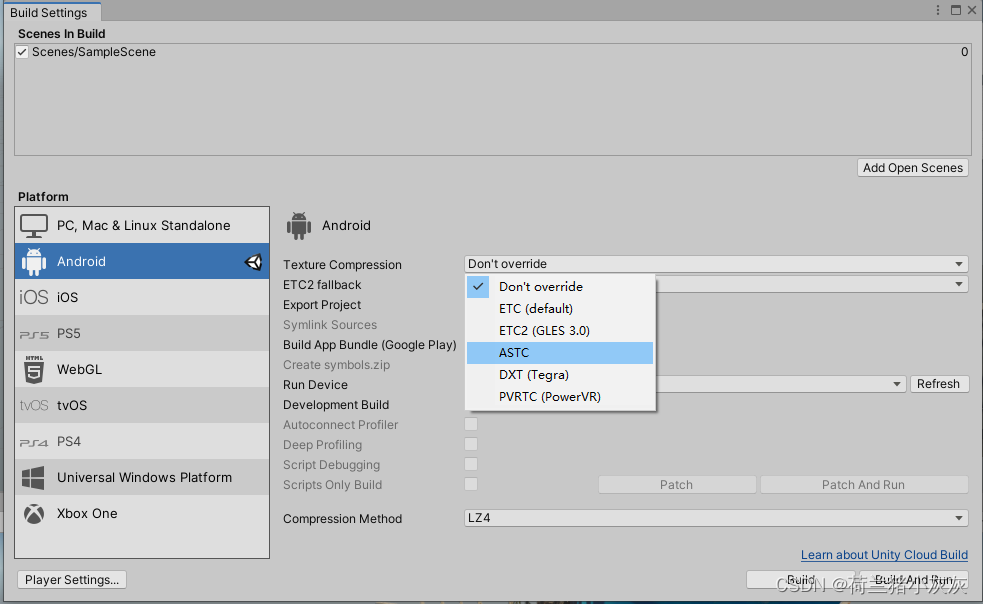Select the tvOS platform row
This screenshot has width=983, height=604.
pos(142,406)
